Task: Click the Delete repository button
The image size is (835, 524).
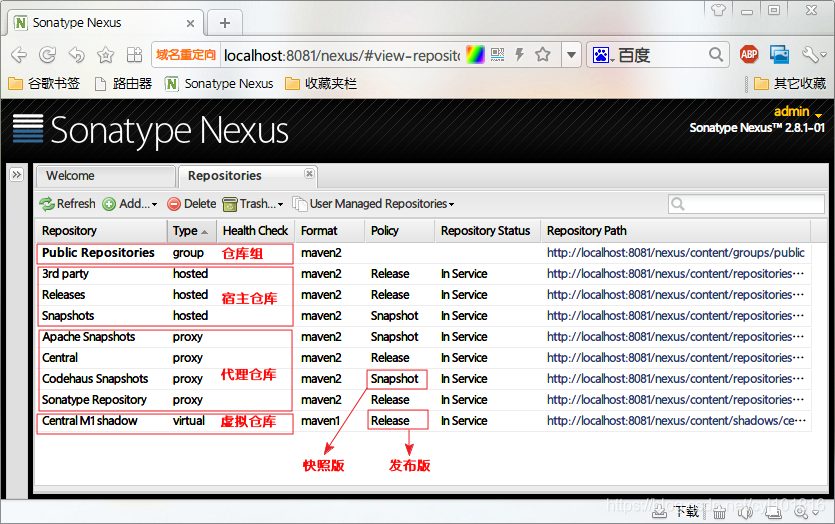Action: pyautogui.click(x=192, y=204)
